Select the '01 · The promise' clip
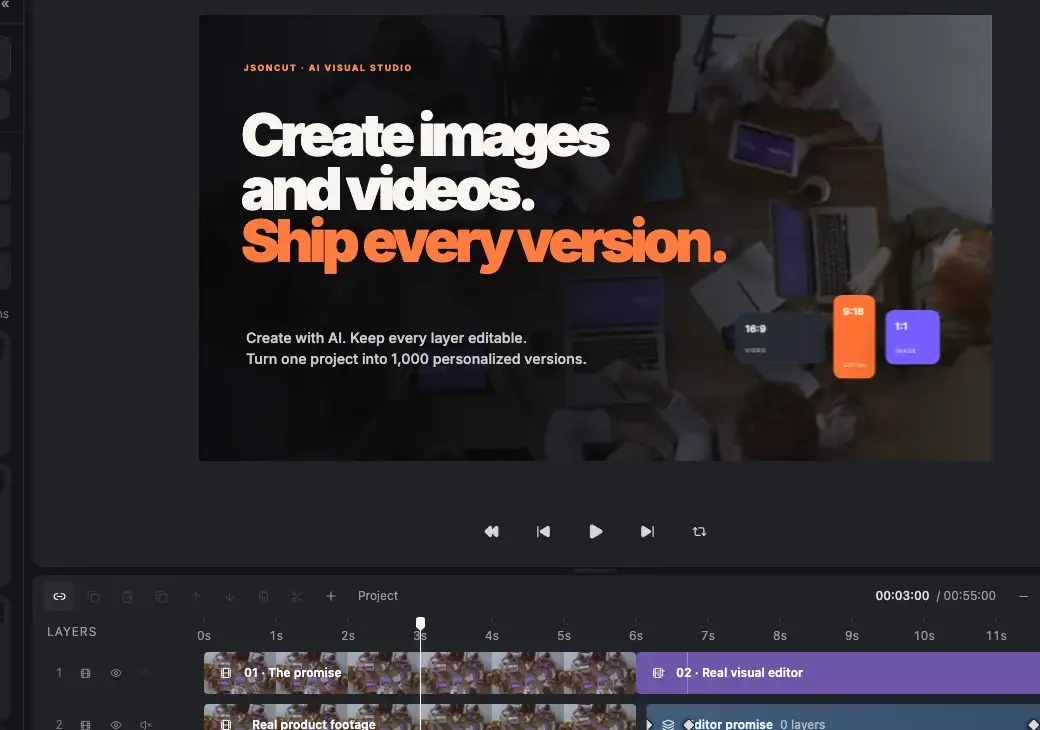Screen dimensions: 1040x730 click(x=419, y=673)
